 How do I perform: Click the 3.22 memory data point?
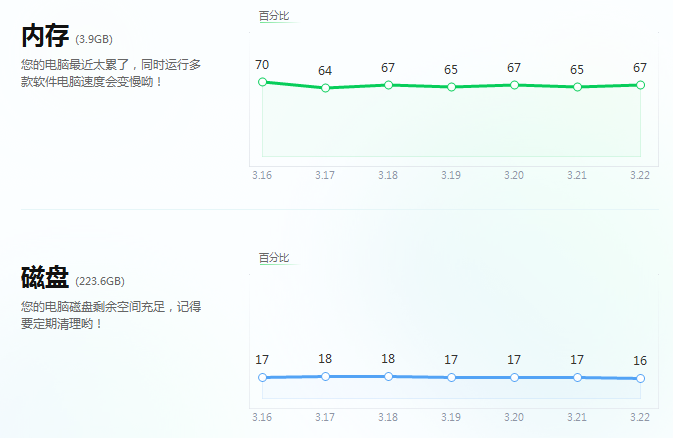point(640,85)
